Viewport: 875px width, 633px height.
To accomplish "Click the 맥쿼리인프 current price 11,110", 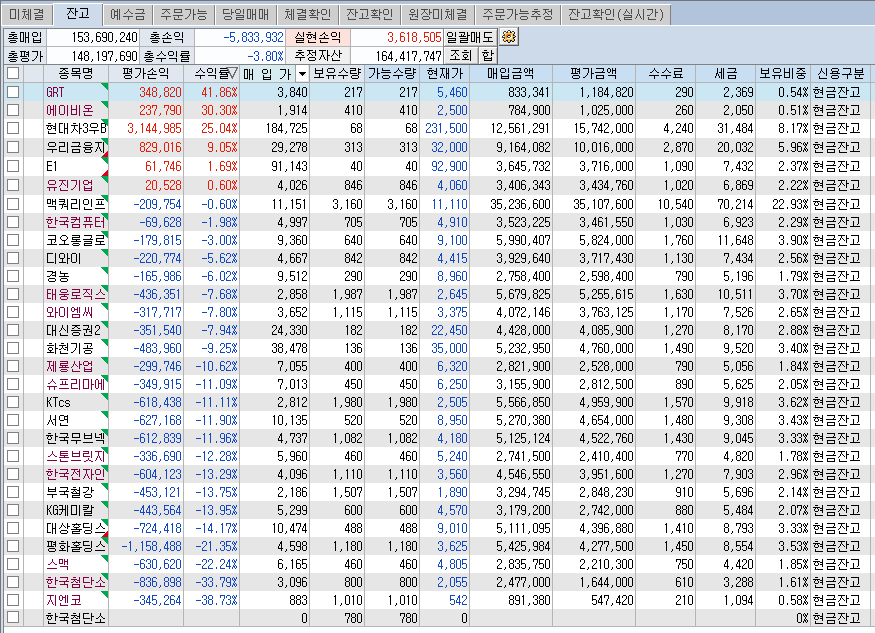I will pos(445,204).
